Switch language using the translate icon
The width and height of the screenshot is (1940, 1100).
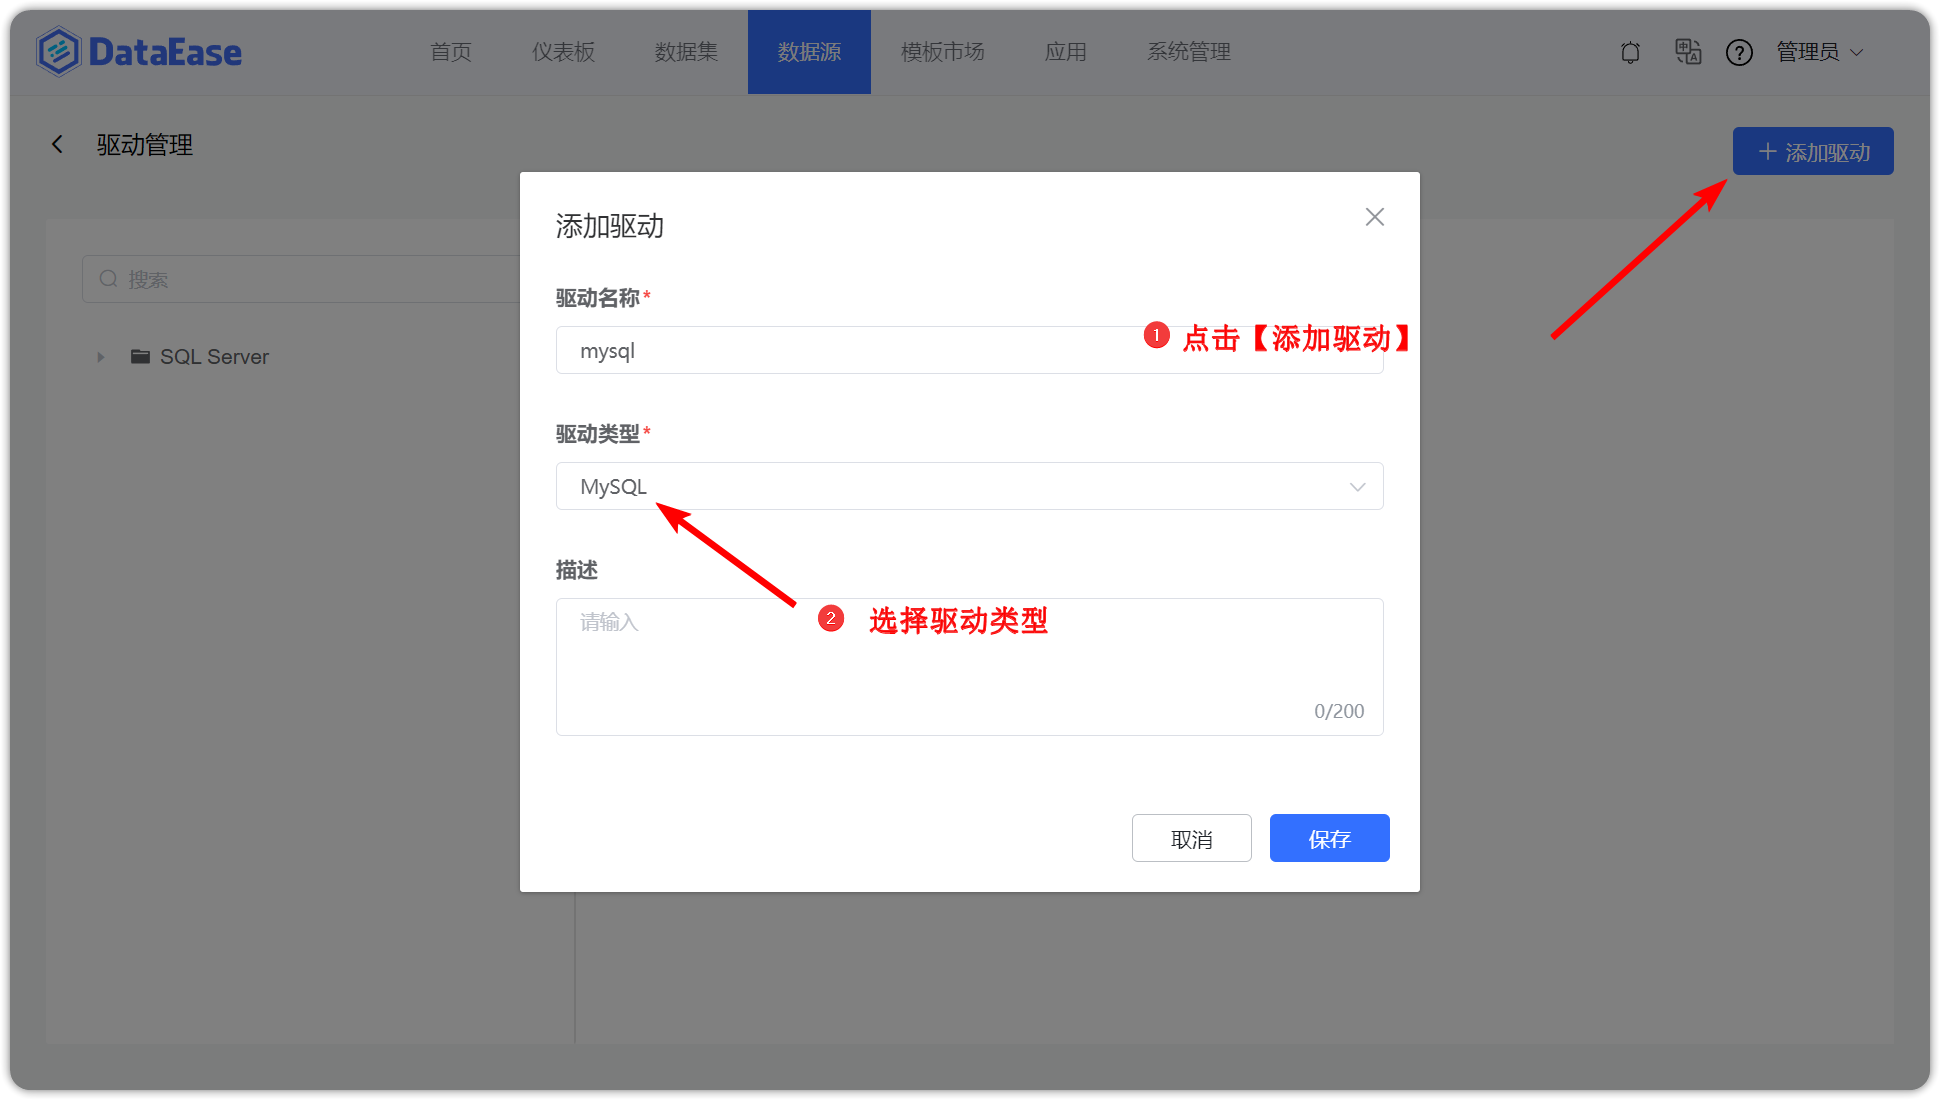(x=1688, y=52)
